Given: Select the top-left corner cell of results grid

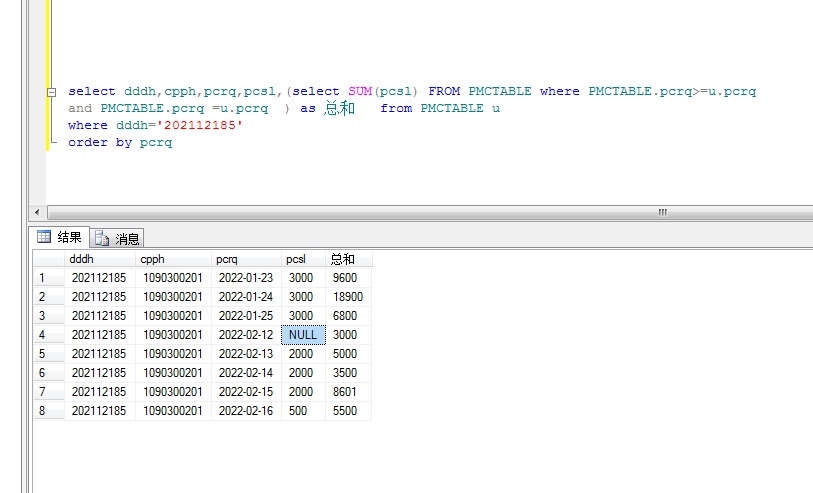Looking at the screenshot, I should pos(49,259).
